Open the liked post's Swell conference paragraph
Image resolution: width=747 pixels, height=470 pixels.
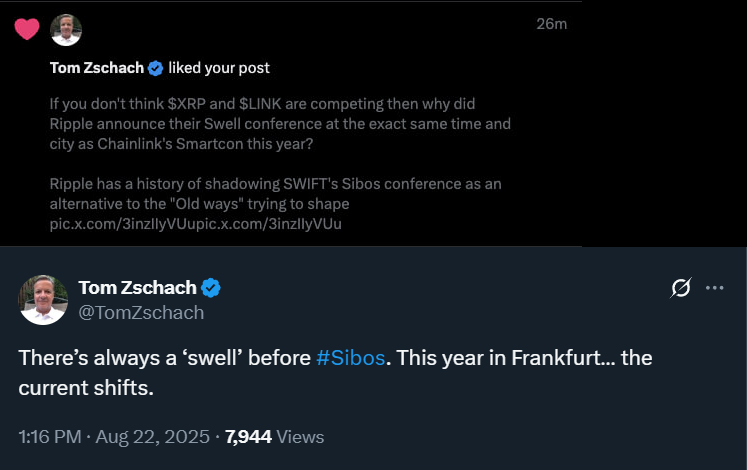tap(280, 125)
